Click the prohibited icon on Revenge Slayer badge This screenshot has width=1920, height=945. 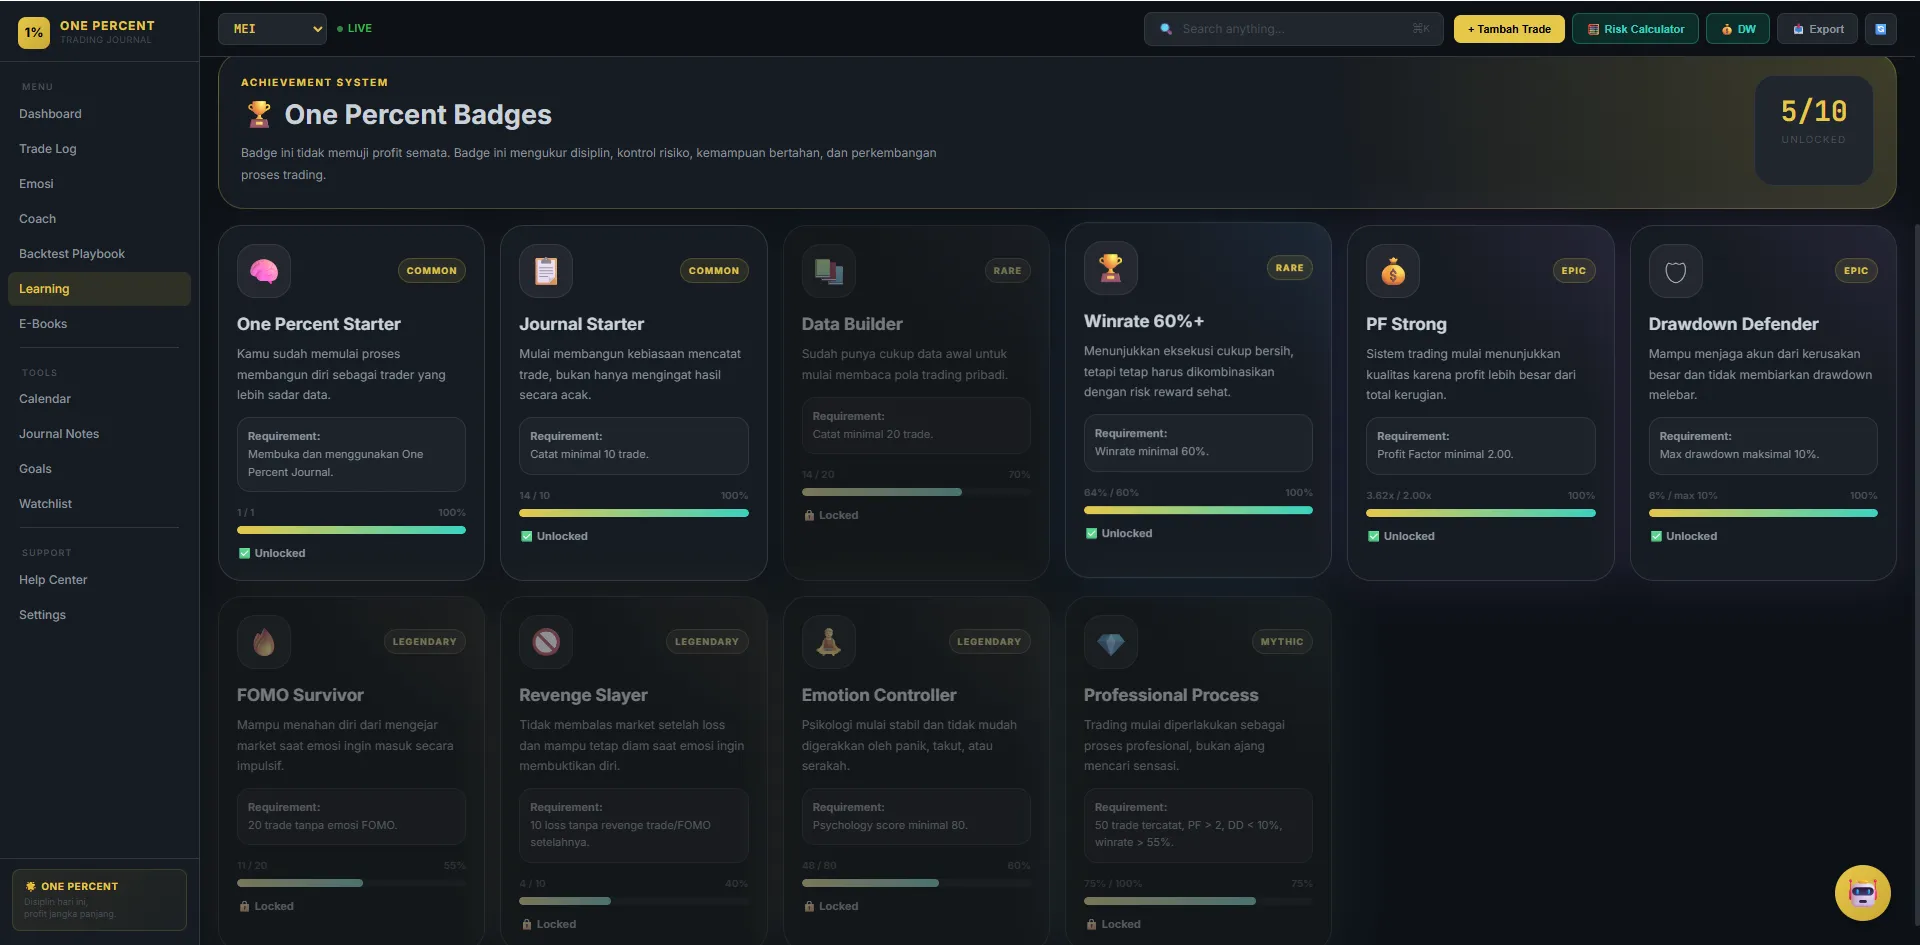coord(546,642)
